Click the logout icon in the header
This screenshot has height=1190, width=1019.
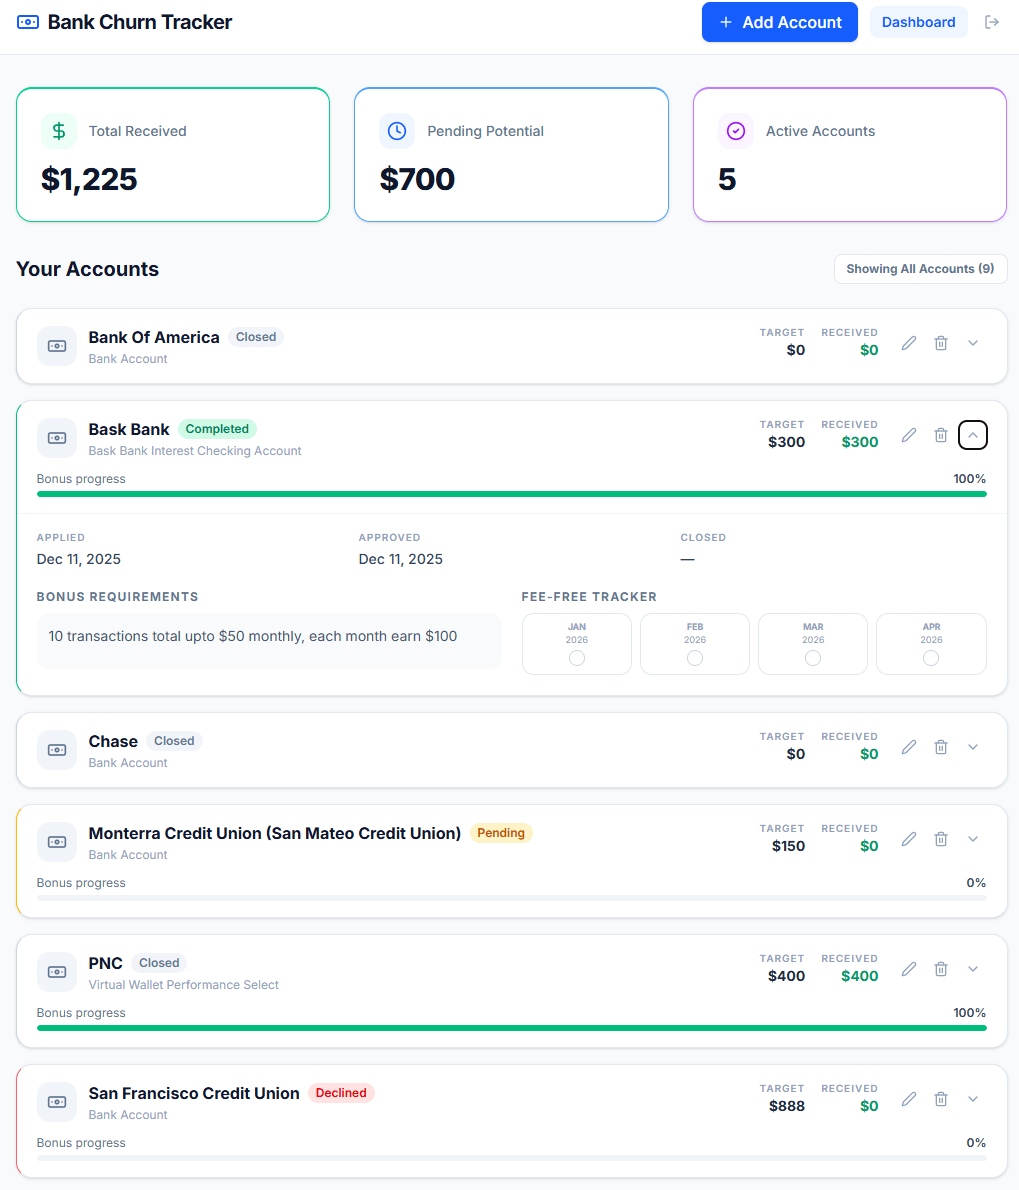point(991,21)
